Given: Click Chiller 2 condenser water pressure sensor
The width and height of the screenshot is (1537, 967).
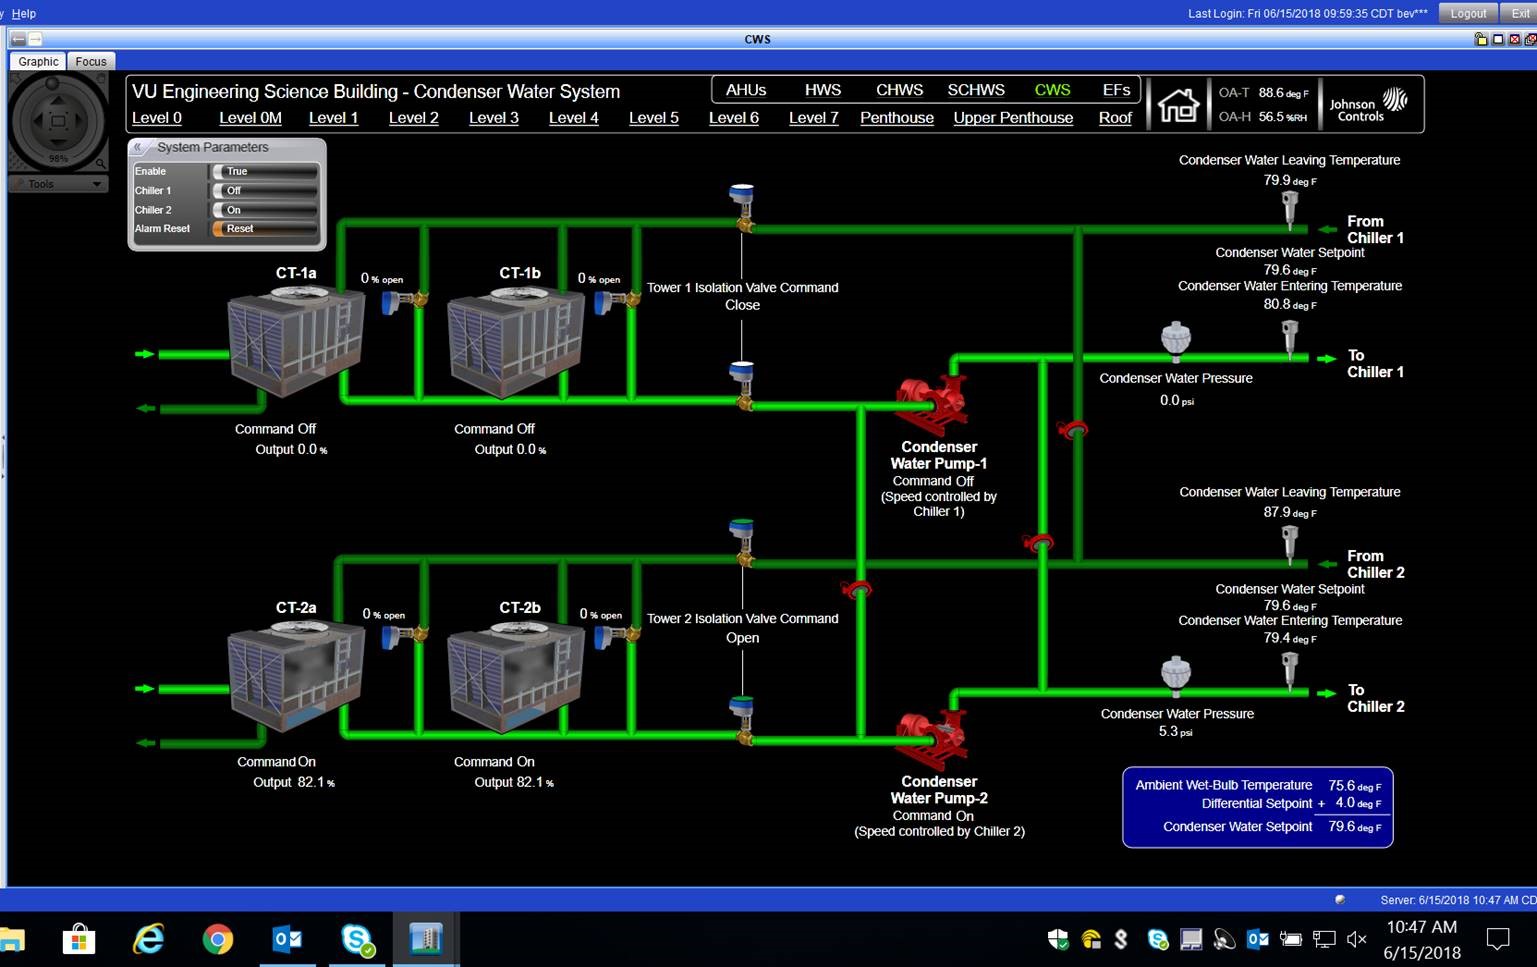Looking at the screenshot, I should pos(1176,676).
